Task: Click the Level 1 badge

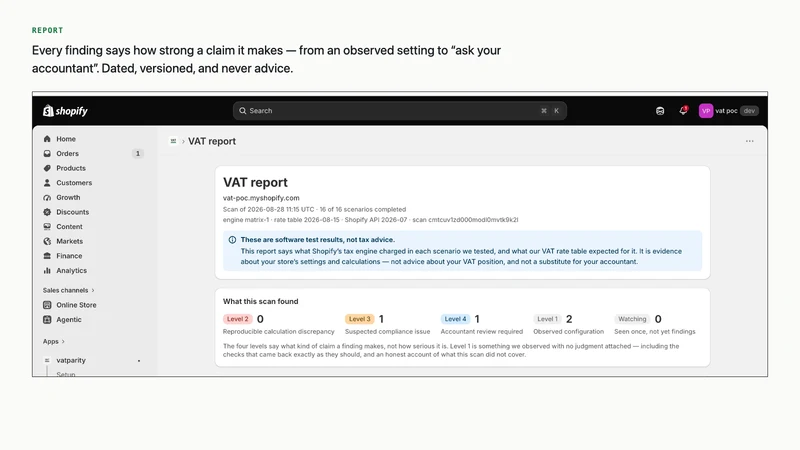Action: [547, 319]
